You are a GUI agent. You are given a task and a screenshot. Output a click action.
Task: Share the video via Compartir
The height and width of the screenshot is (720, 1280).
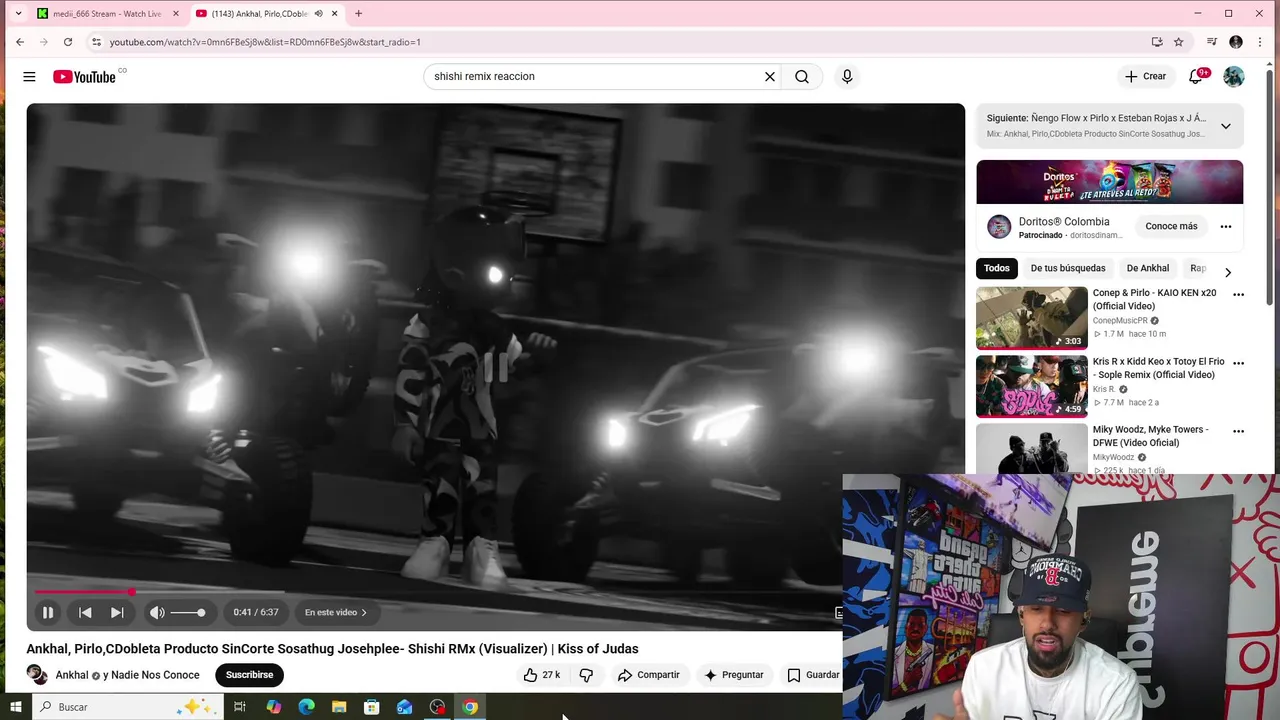[x=648, y=675]
